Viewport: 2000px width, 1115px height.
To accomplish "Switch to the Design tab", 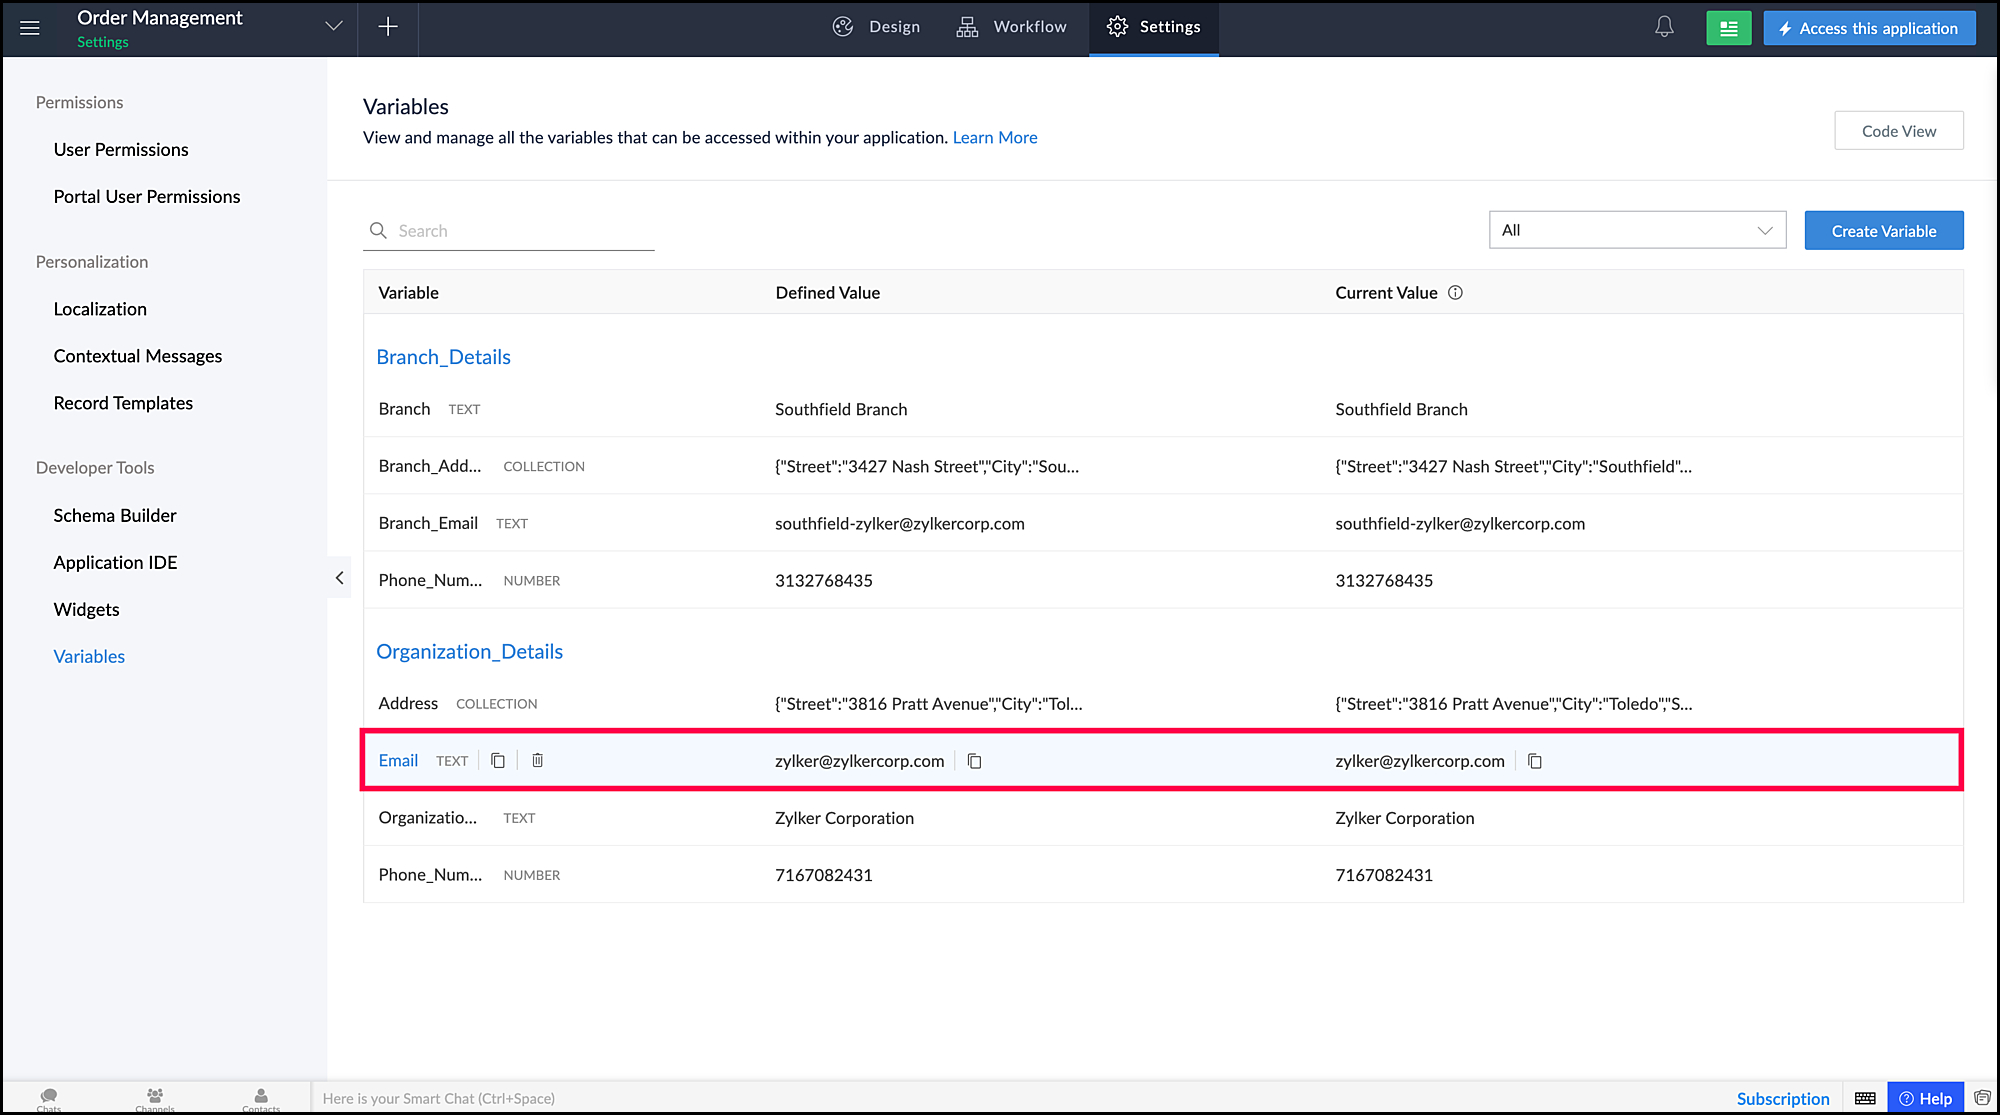I will (876, 27).
